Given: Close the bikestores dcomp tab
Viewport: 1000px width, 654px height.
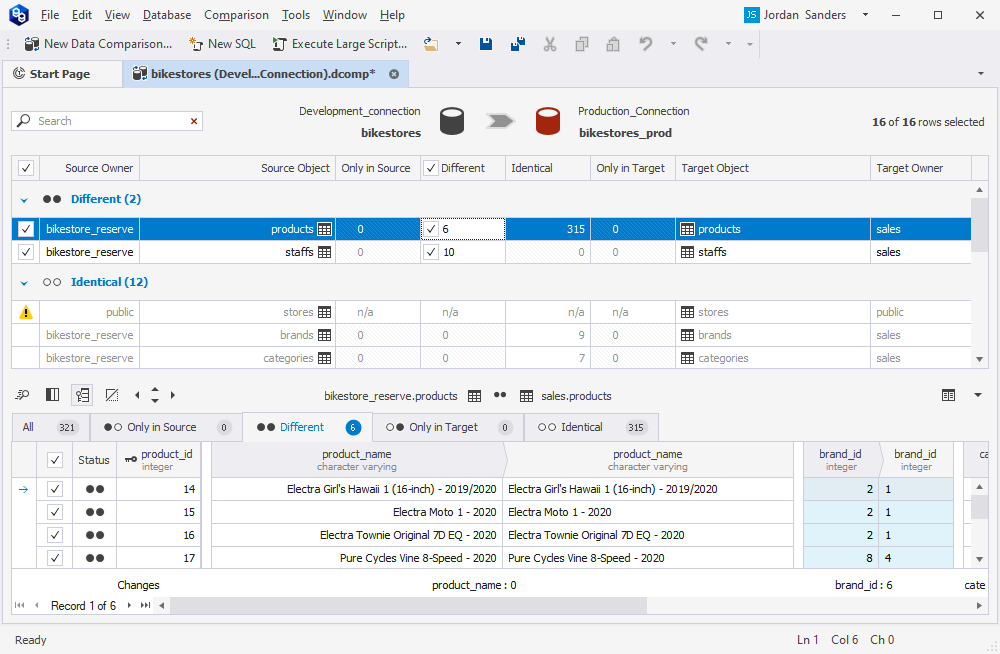Looking at the screenshot, I should [x=394, y=74].
